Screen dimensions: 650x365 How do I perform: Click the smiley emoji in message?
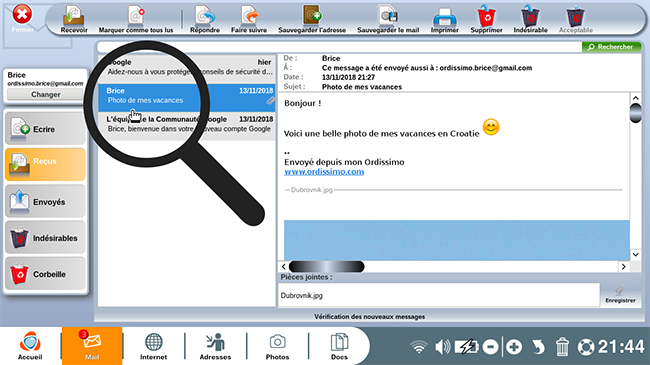[491, 127]
